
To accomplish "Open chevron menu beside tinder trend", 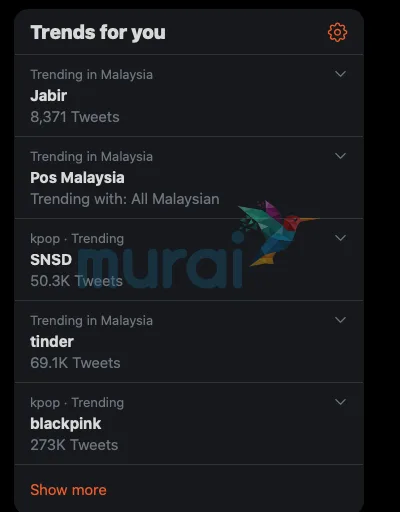I will pos(340,320).
